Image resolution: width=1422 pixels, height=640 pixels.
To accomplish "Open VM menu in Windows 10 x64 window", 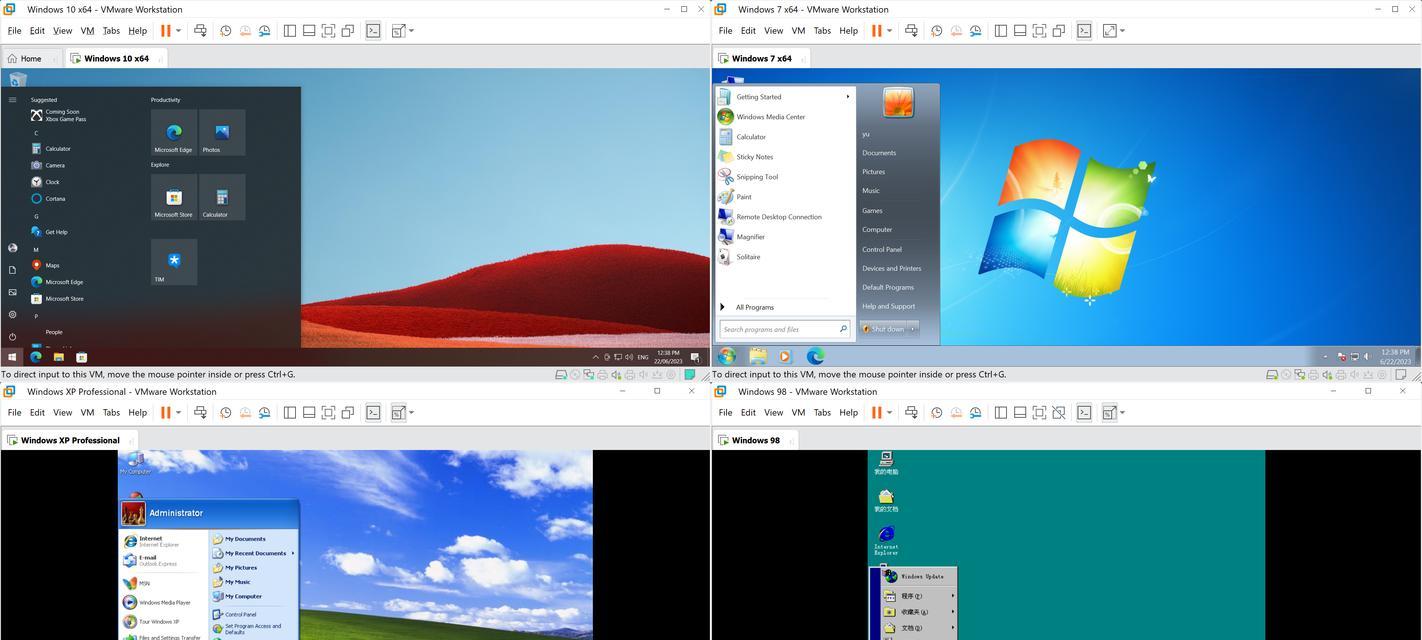I will click(87, 31).
